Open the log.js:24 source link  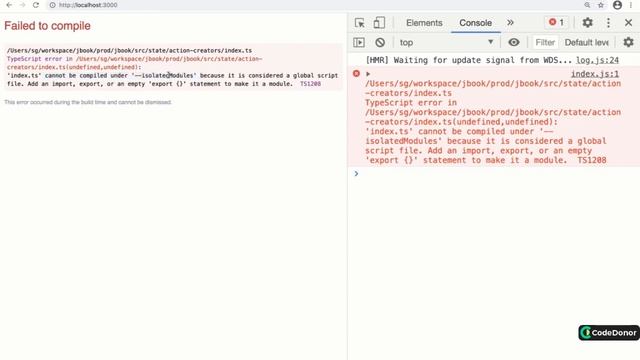pyautogui.click(x=597, y=60)
